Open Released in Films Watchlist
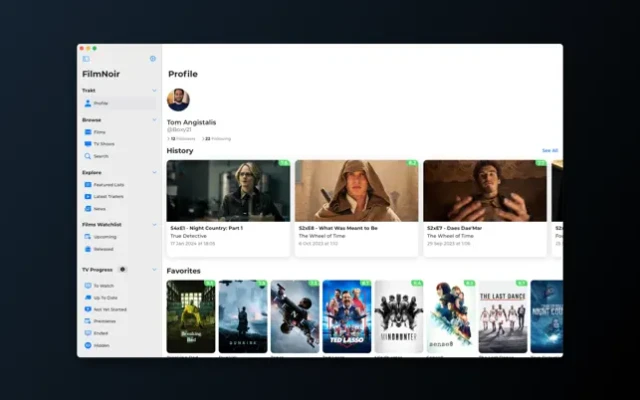 (118, 249)
